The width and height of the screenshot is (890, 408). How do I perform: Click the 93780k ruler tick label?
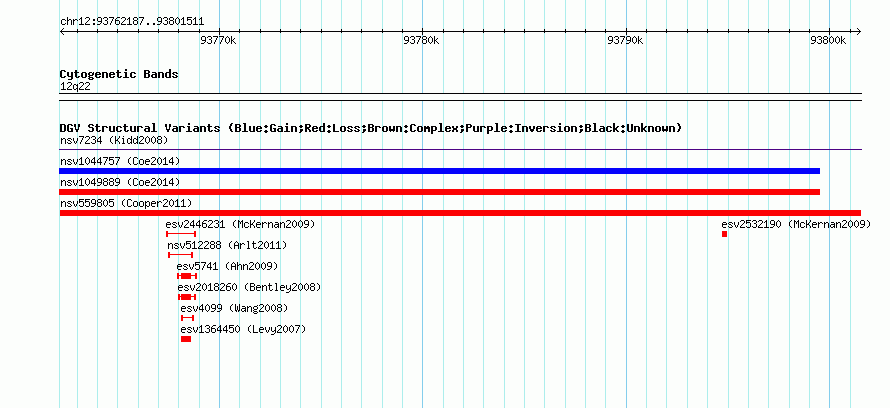click(422, 40)
